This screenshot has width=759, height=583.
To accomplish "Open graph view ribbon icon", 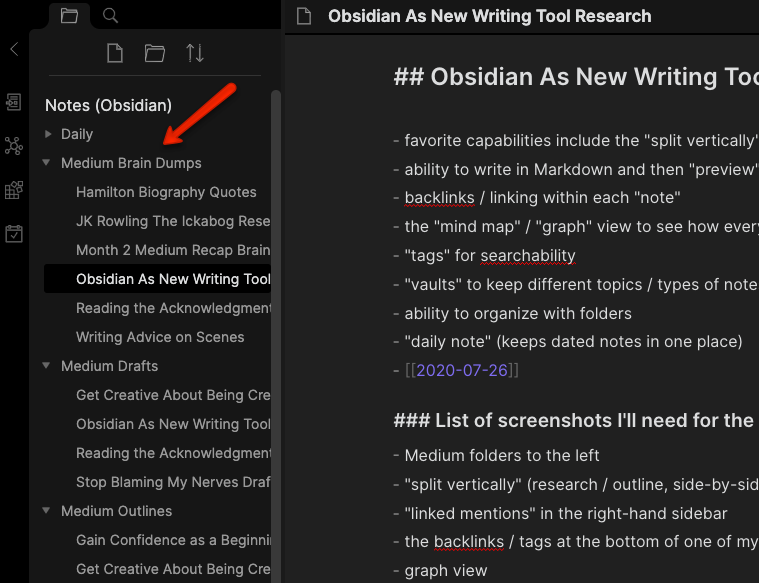I will click(14, 146).
